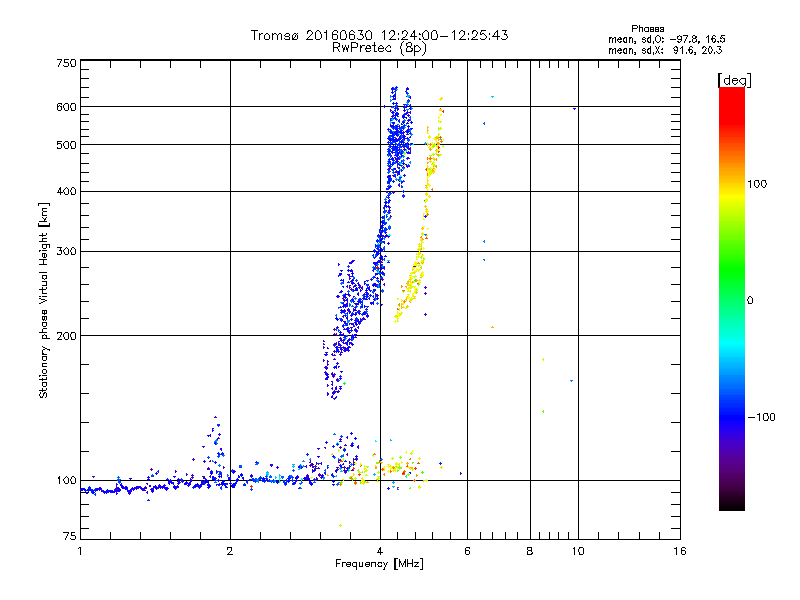Click the '75' y-axis tick label
The height and width of the screenshot is (600, 800).
(x=70, y=536)
